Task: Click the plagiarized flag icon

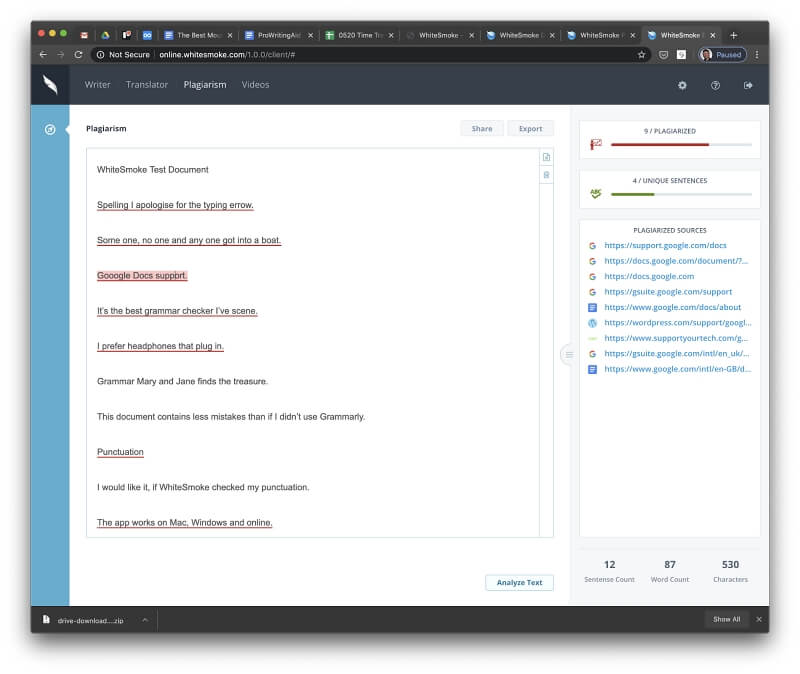Action: [x=596, y=144]
